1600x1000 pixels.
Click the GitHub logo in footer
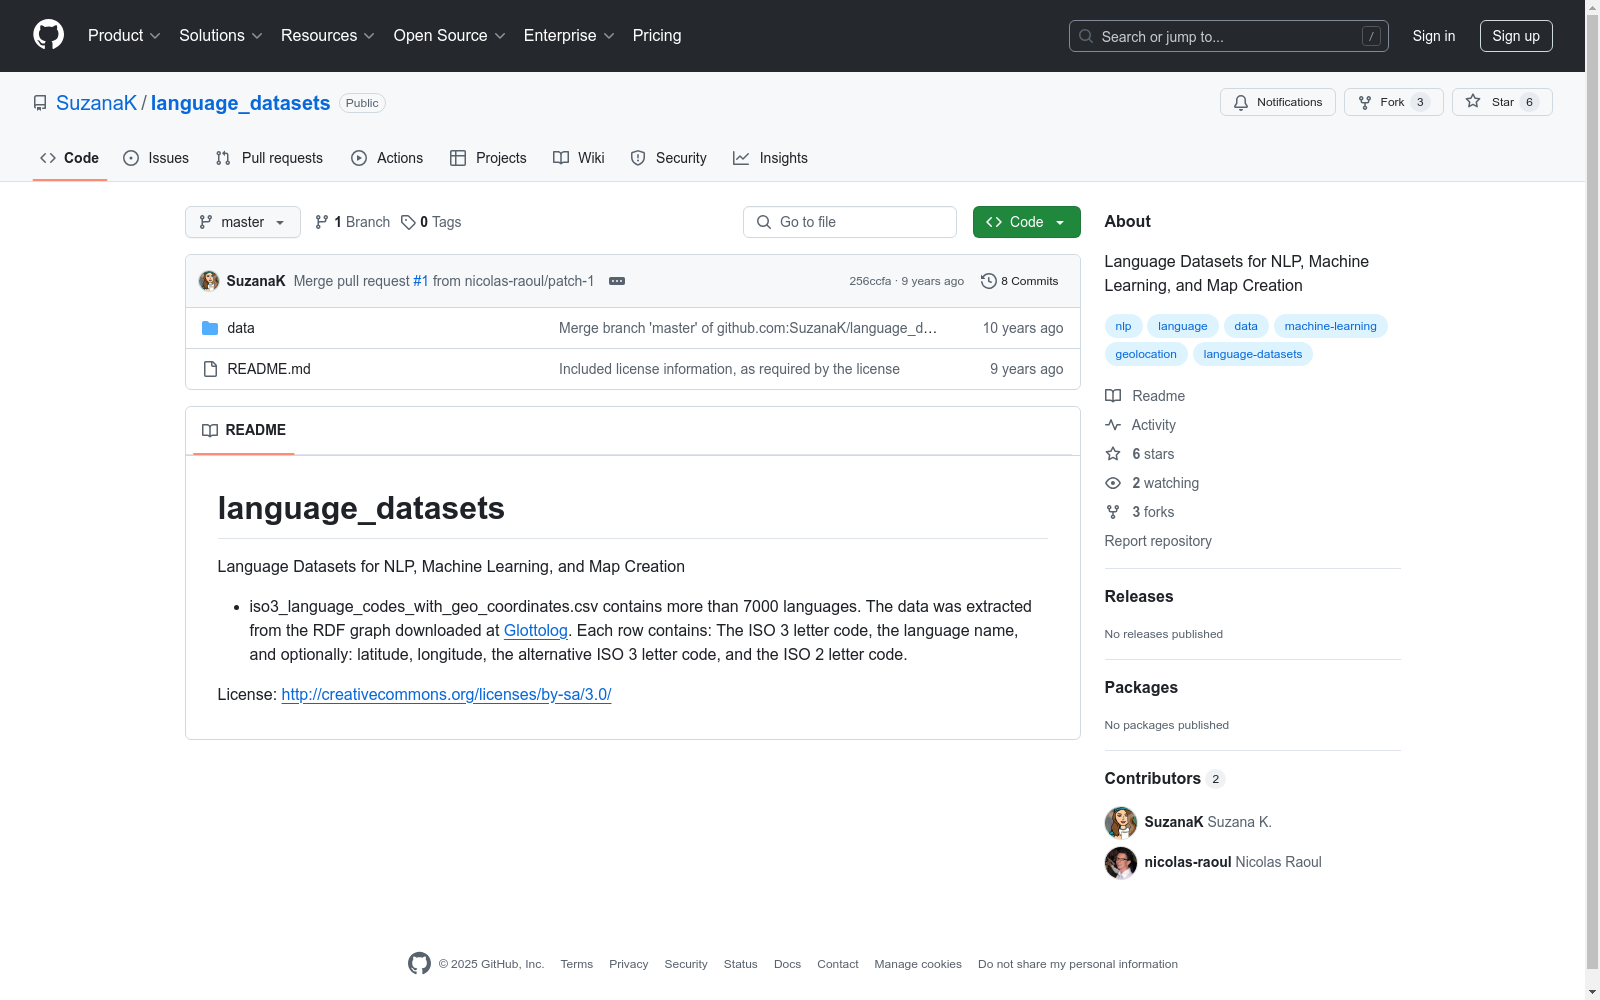point(419,963)
